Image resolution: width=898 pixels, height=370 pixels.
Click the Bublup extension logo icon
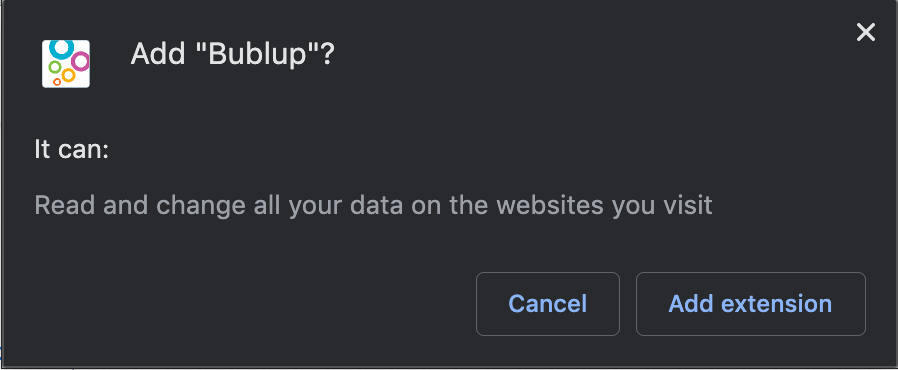[66, 63]
